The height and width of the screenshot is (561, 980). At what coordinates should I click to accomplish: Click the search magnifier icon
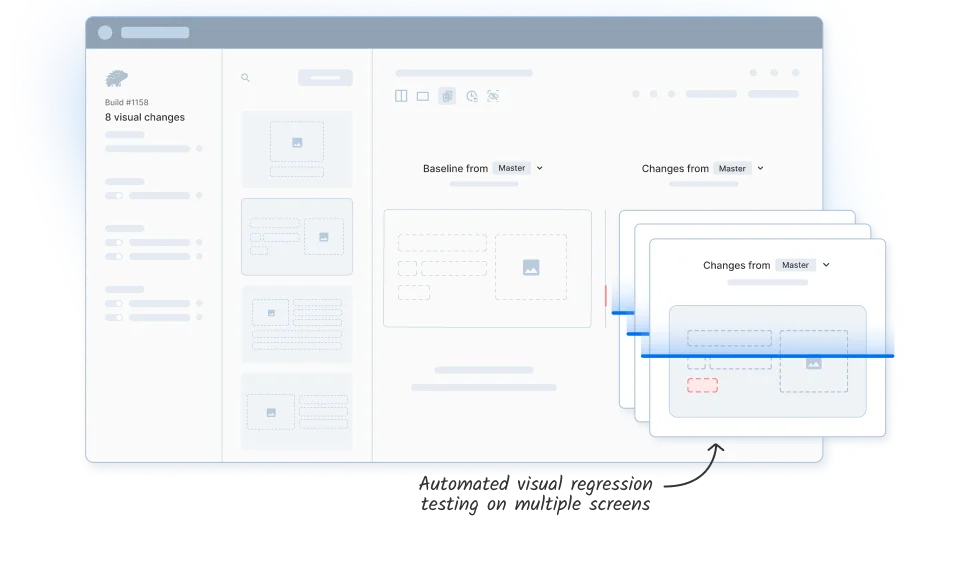246,78
